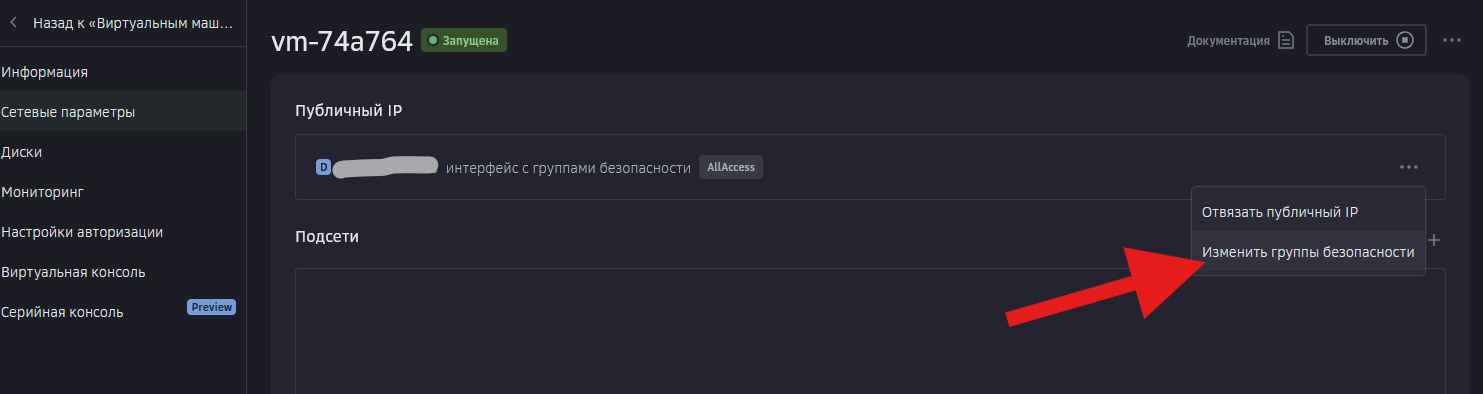Image resolution: width=1483 pixels, height=394 pixels.
Task: Open the Documentation page icon
Action: [x=1286, y=41]
